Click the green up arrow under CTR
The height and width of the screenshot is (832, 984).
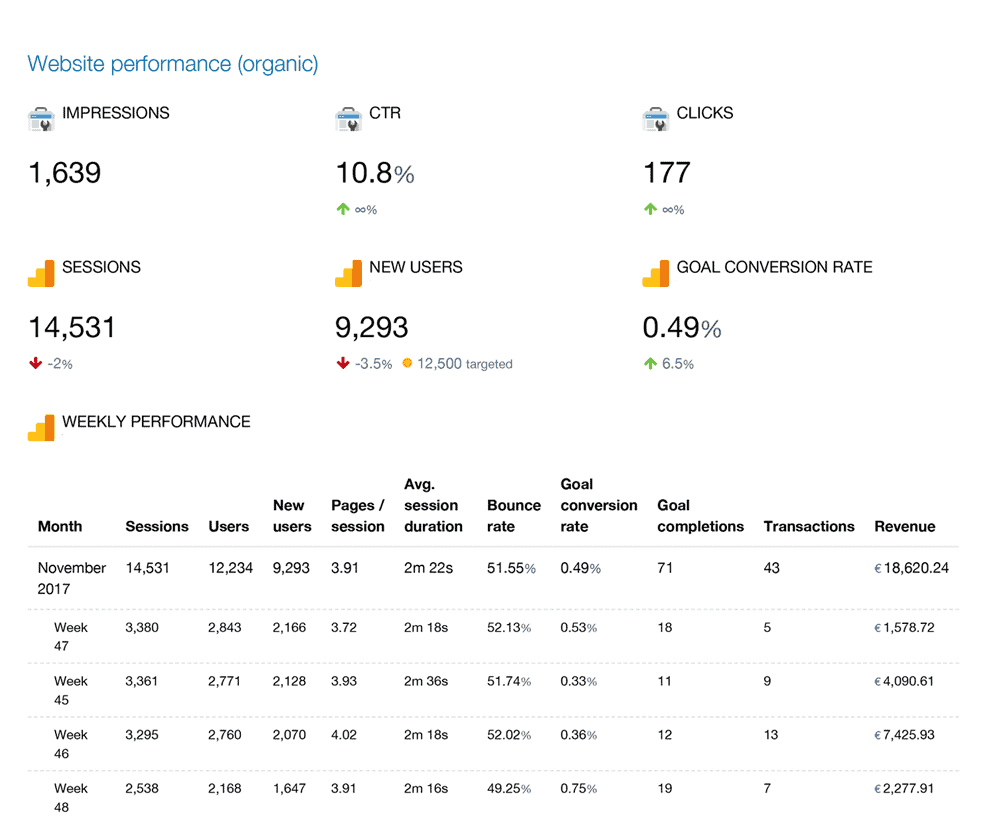tap(343, 210)
